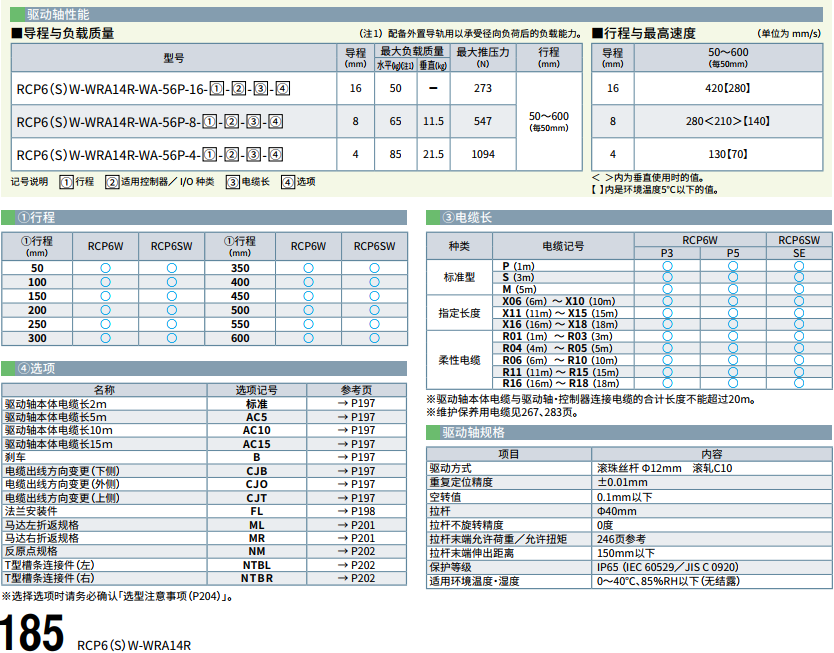The width and height of the screenshot is (834, 653).
Task: Click the spec value ±0.01mm
Action: click(622, 482)
